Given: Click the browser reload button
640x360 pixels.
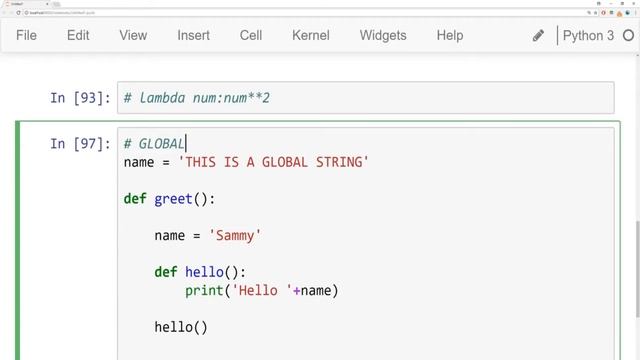Looking at the screenshot, I should (18, 13).
